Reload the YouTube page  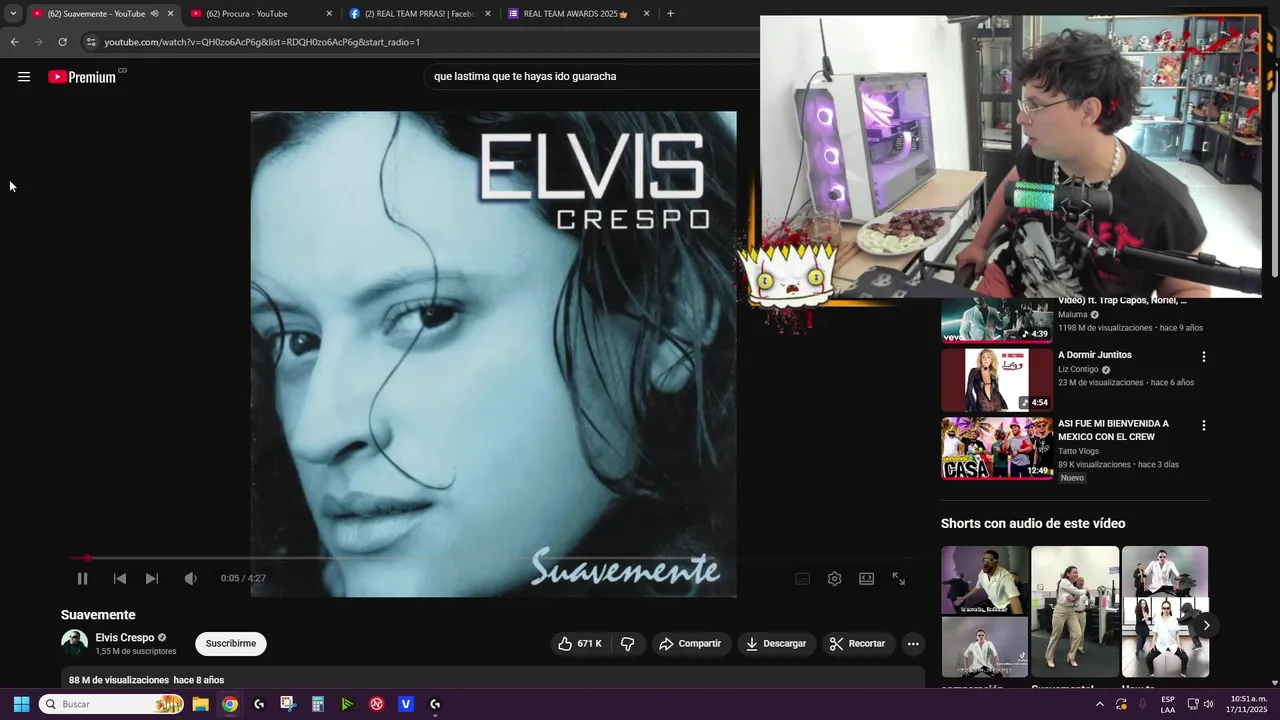[63, 42]
